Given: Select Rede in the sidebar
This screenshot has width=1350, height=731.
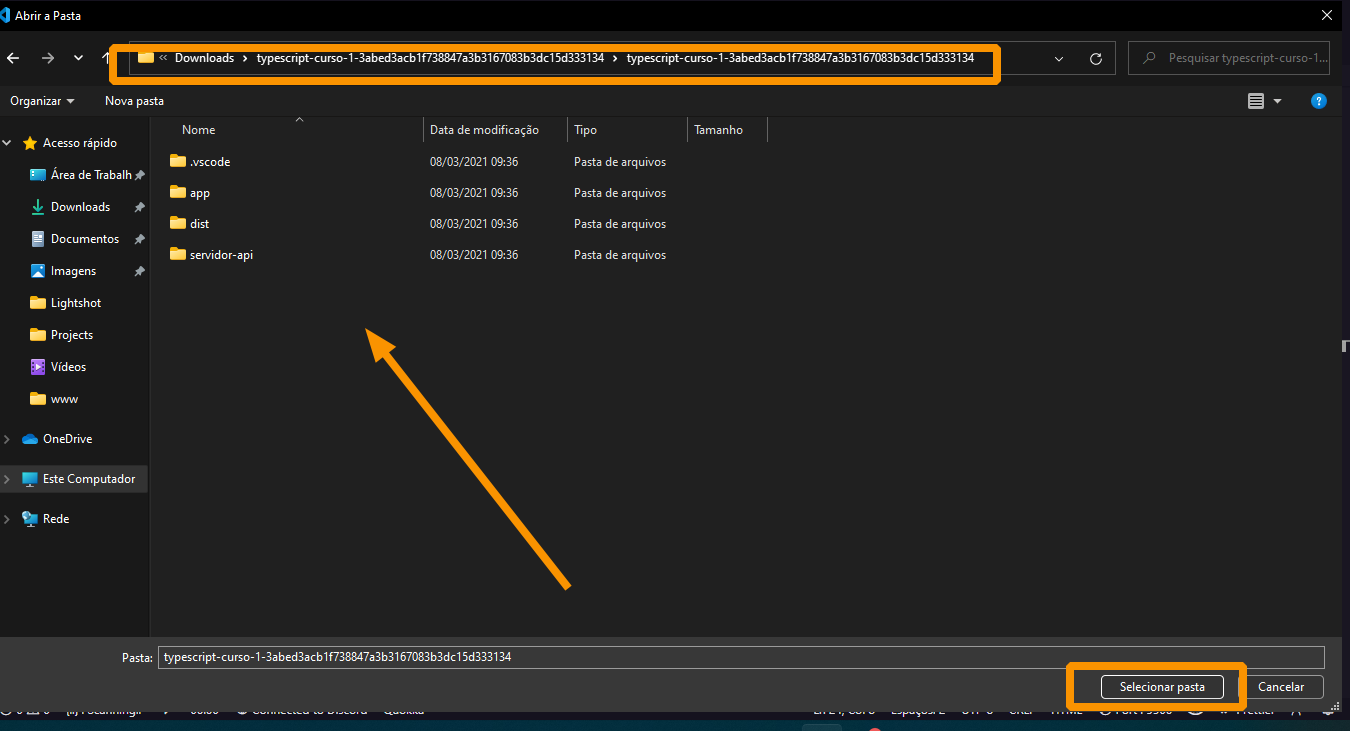Looking at the screenshot, I should pyautogui.click(x=56, y=519).
